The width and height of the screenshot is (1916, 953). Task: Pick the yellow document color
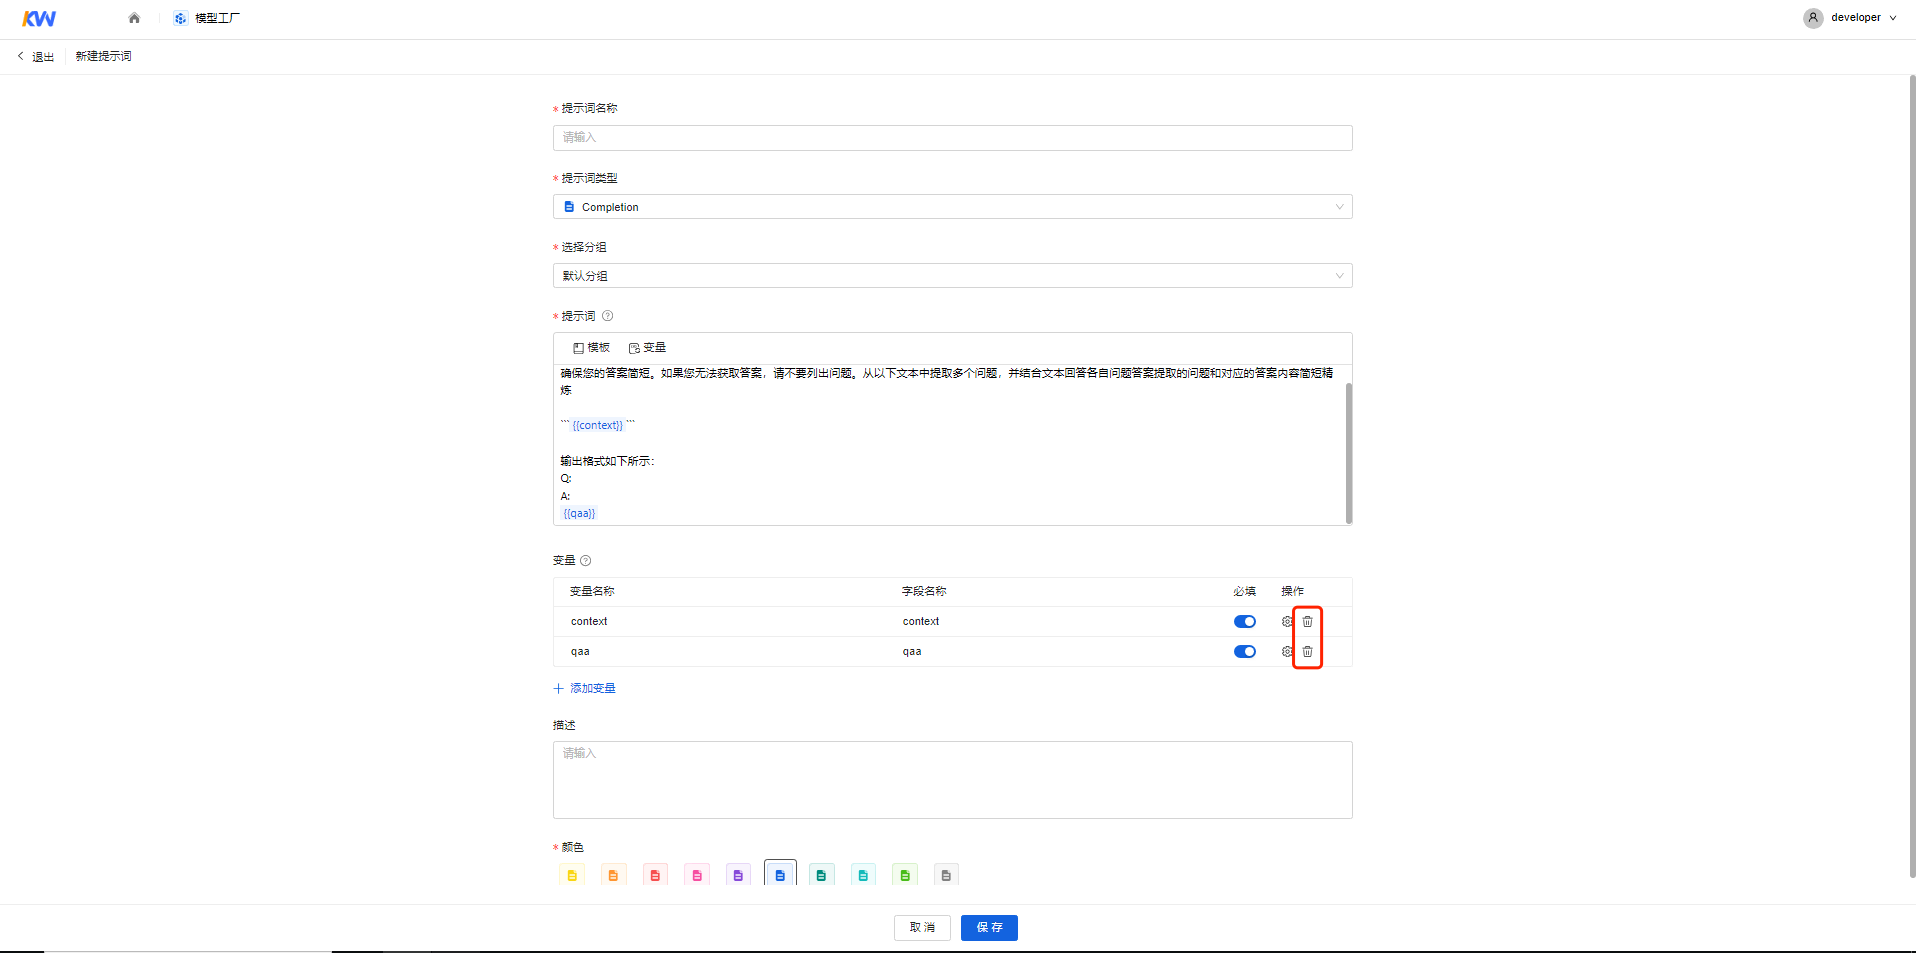572,875
